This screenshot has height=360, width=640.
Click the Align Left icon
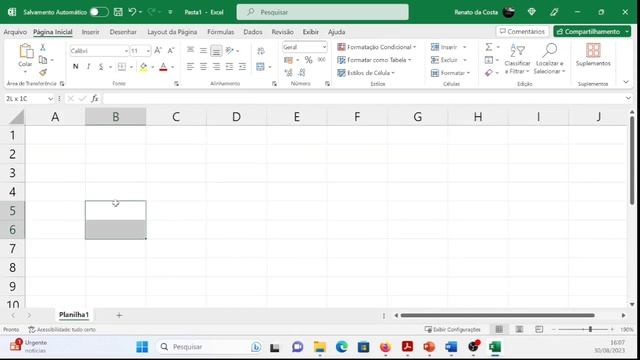pos(190,67)
